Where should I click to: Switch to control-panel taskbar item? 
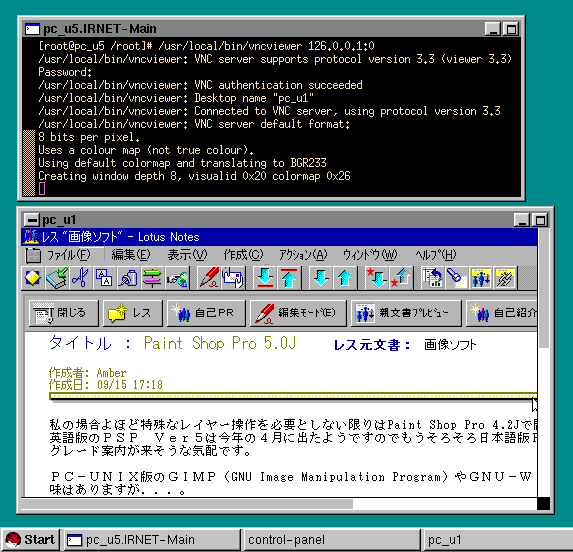coord(331,540)
